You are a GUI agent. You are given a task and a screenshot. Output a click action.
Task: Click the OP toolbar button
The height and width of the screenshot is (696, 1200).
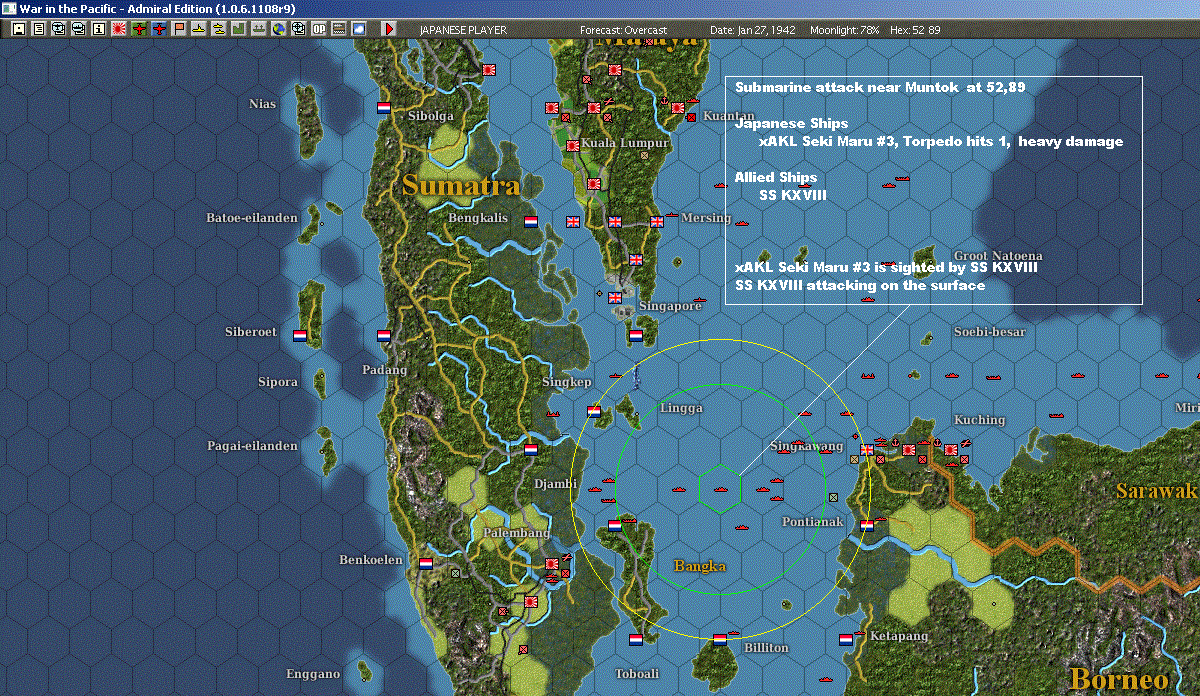[319, 29]
